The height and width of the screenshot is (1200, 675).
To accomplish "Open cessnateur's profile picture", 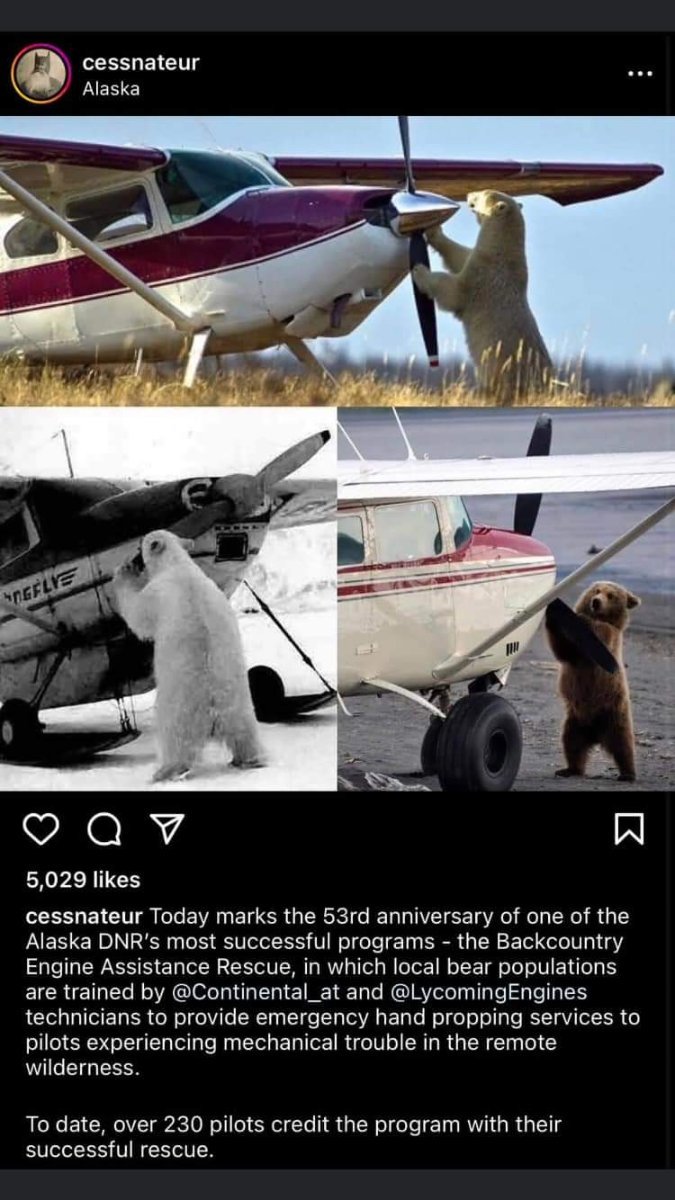I will (x=41, y=74).
